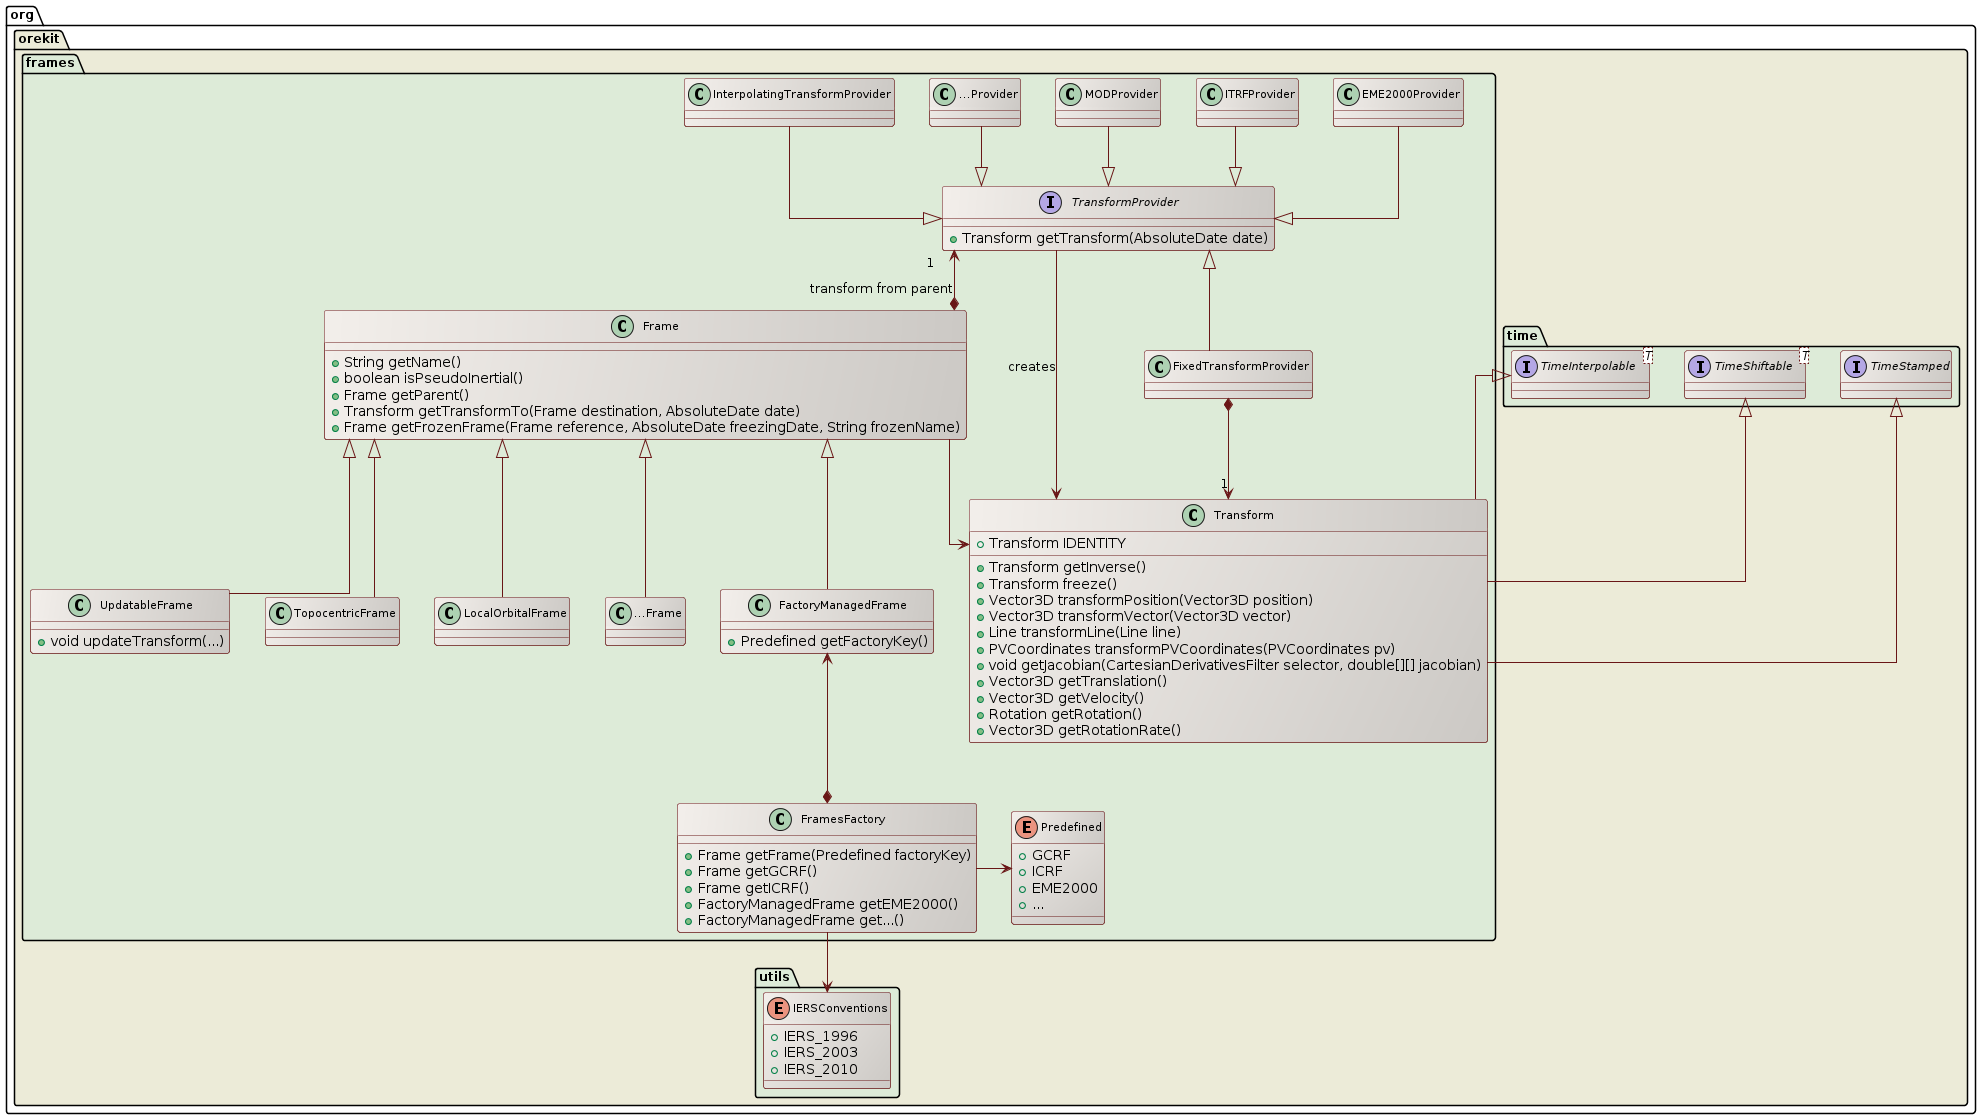Image resolution: width=1981 pixels, height=1119 pixels.
Task: Click the FramesFactory class icon
Action: click(x=780, y=820)
